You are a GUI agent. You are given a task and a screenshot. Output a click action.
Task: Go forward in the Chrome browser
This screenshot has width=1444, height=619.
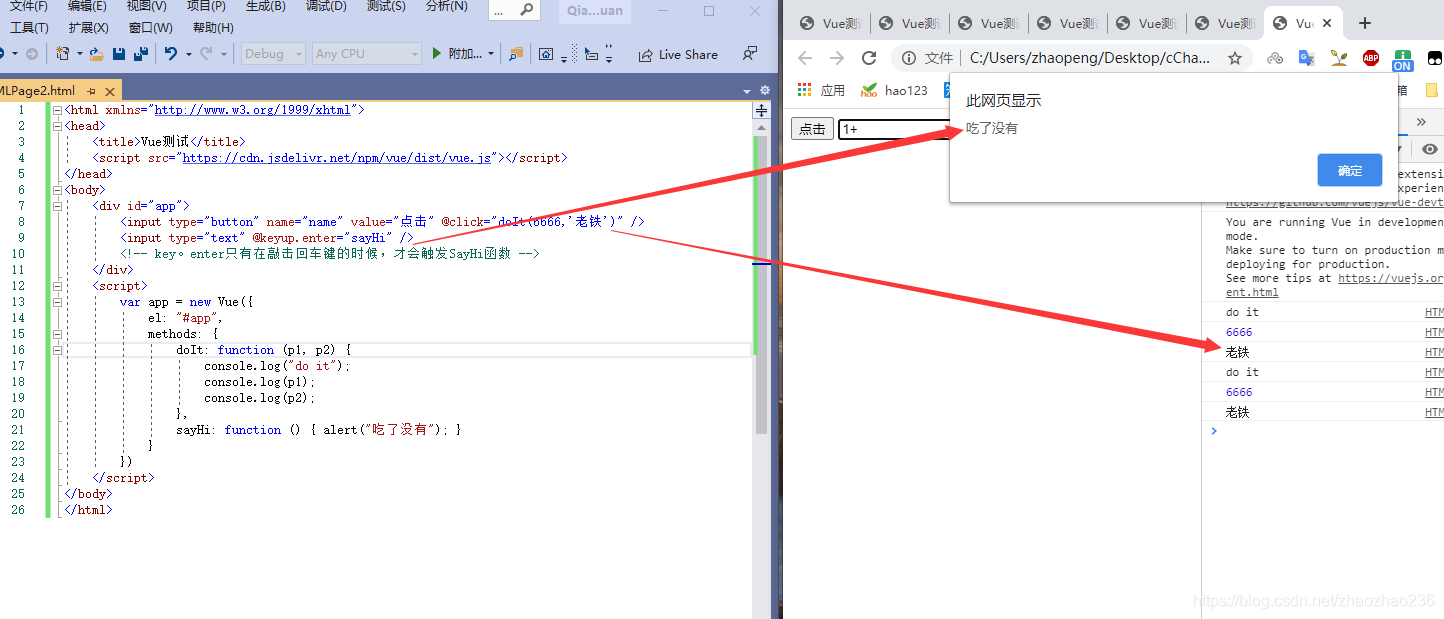pyautogui.click(x=837, y=58)
